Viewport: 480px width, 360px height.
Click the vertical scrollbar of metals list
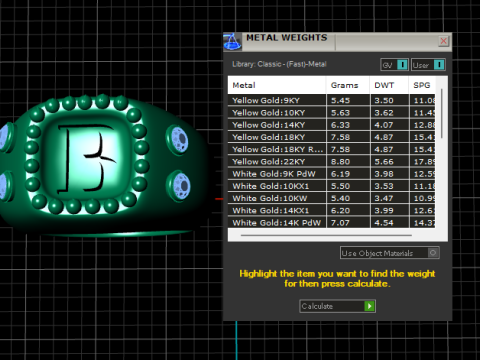pyautogui.click(x=442, y=113)
